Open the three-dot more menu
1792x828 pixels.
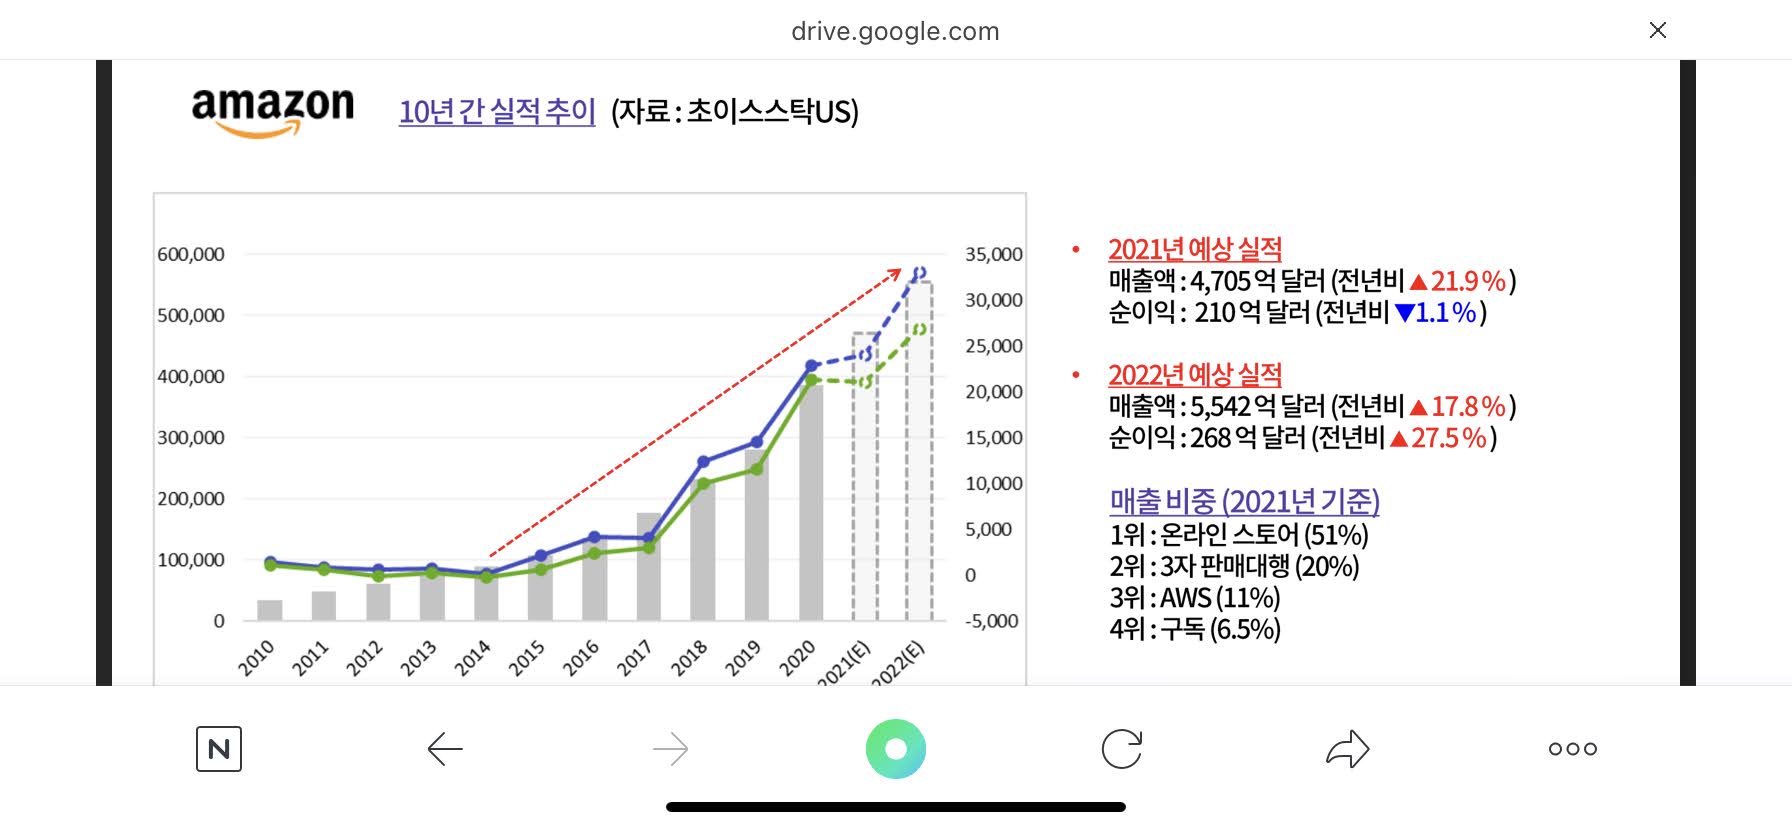click(x=1573, y=749)
